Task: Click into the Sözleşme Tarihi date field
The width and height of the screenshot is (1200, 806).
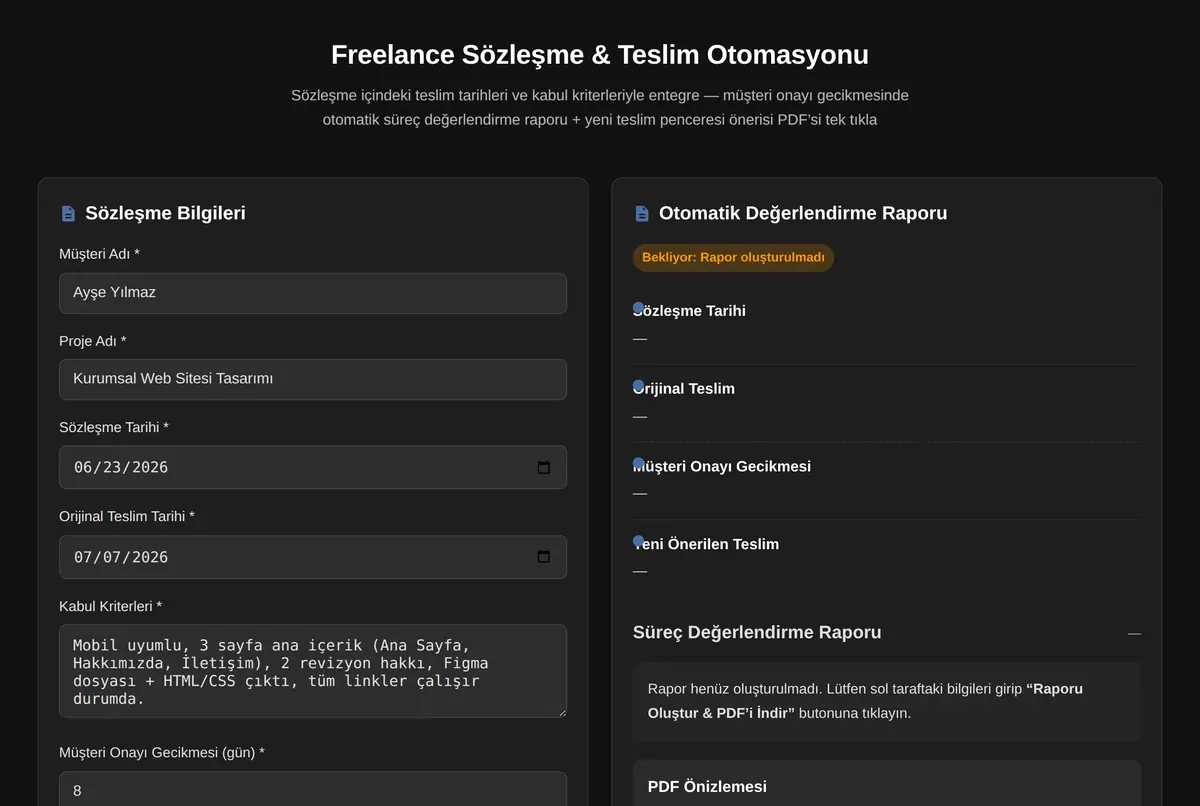Action: coord(313,467)
